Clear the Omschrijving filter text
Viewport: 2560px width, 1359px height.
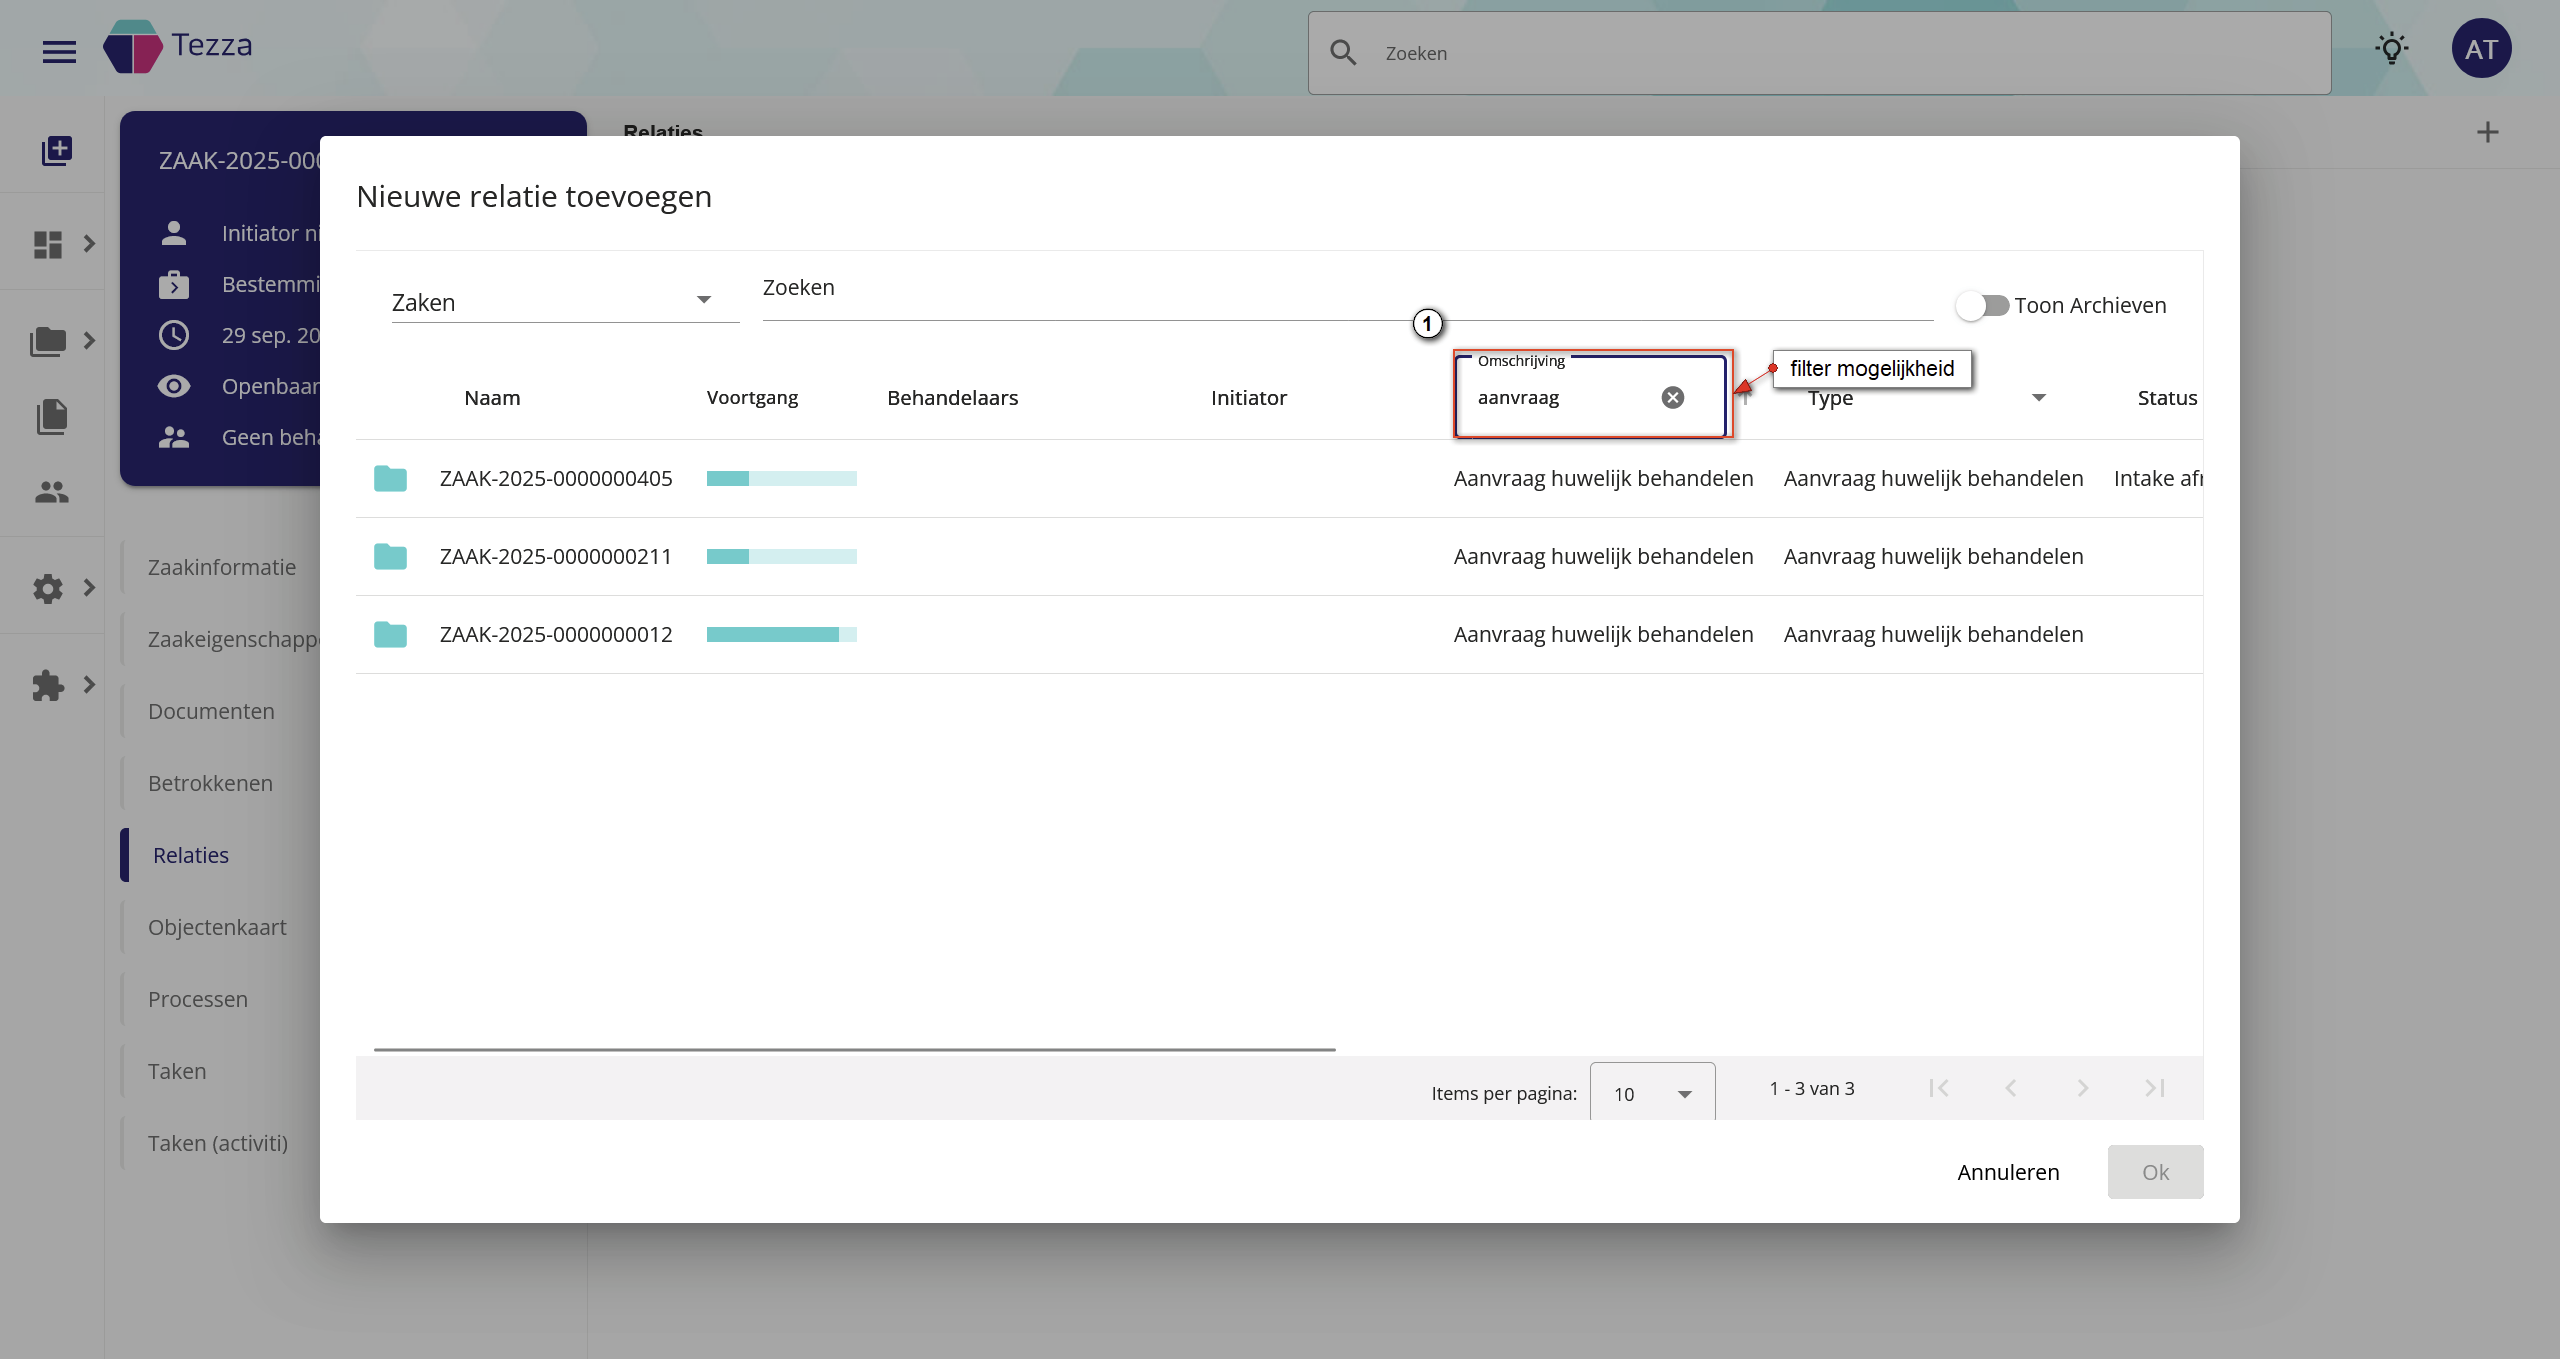click(1672, 398)
